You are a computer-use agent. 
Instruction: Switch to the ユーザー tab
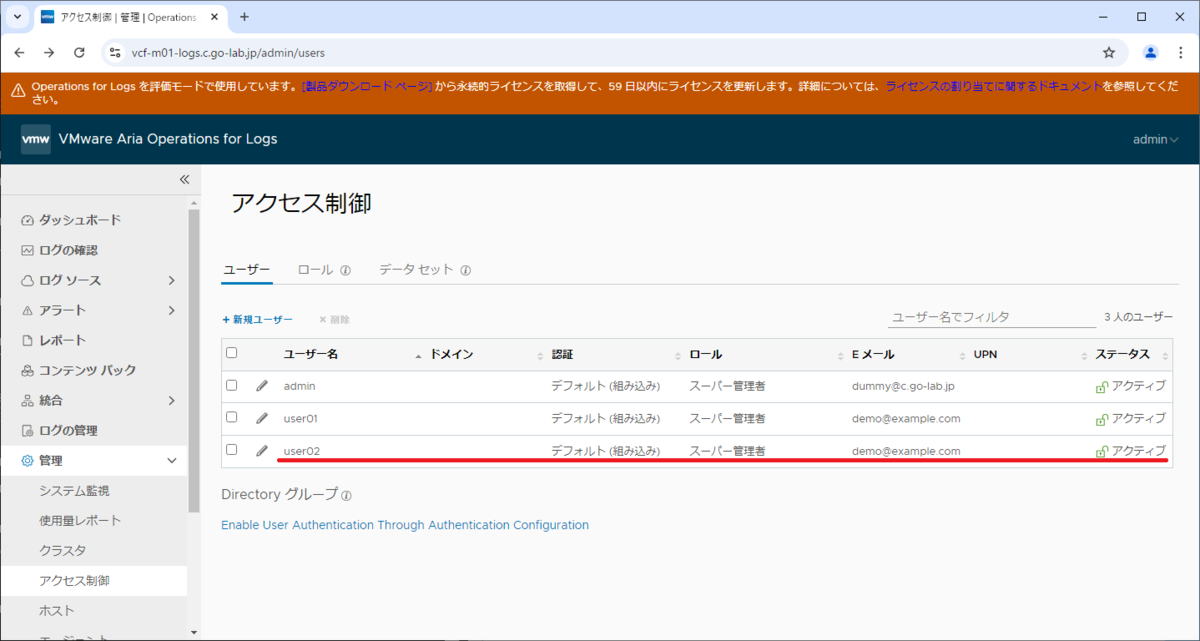tap(246, 270)
